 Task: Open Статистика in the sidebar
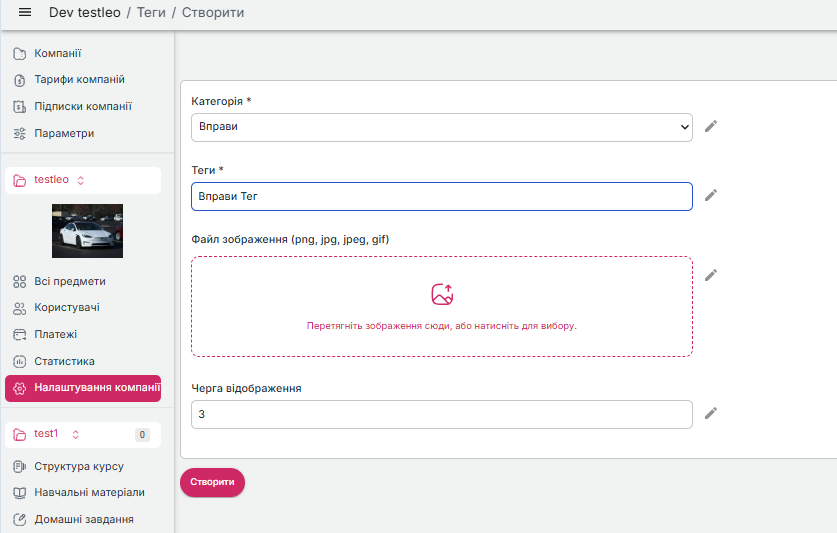64,361
